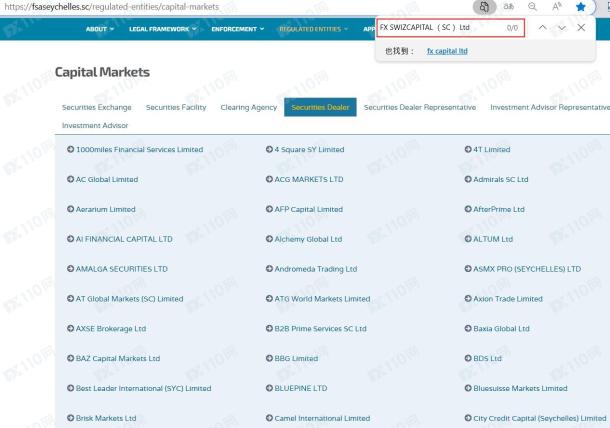Click arrow icon beside 4T Limited

click(x=468, y=149)
